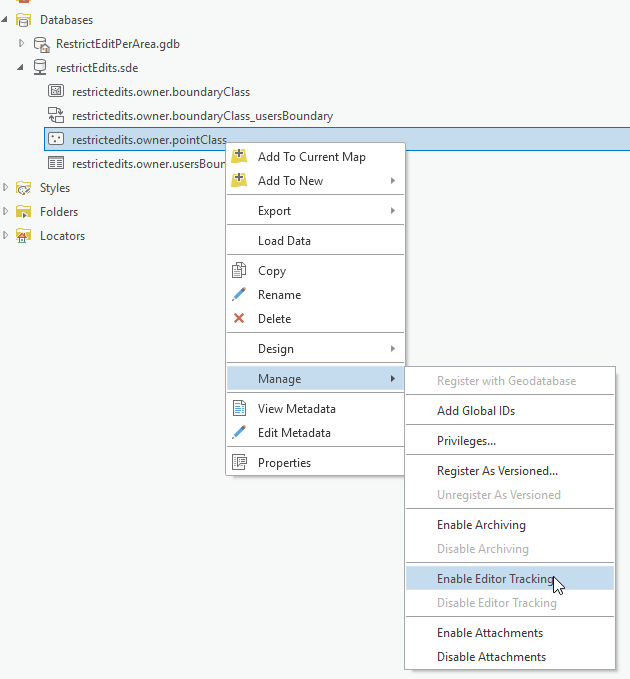Click the restrictEdits.sde database connection icon
Screen dimensions: 630x679
pos(41,68)
